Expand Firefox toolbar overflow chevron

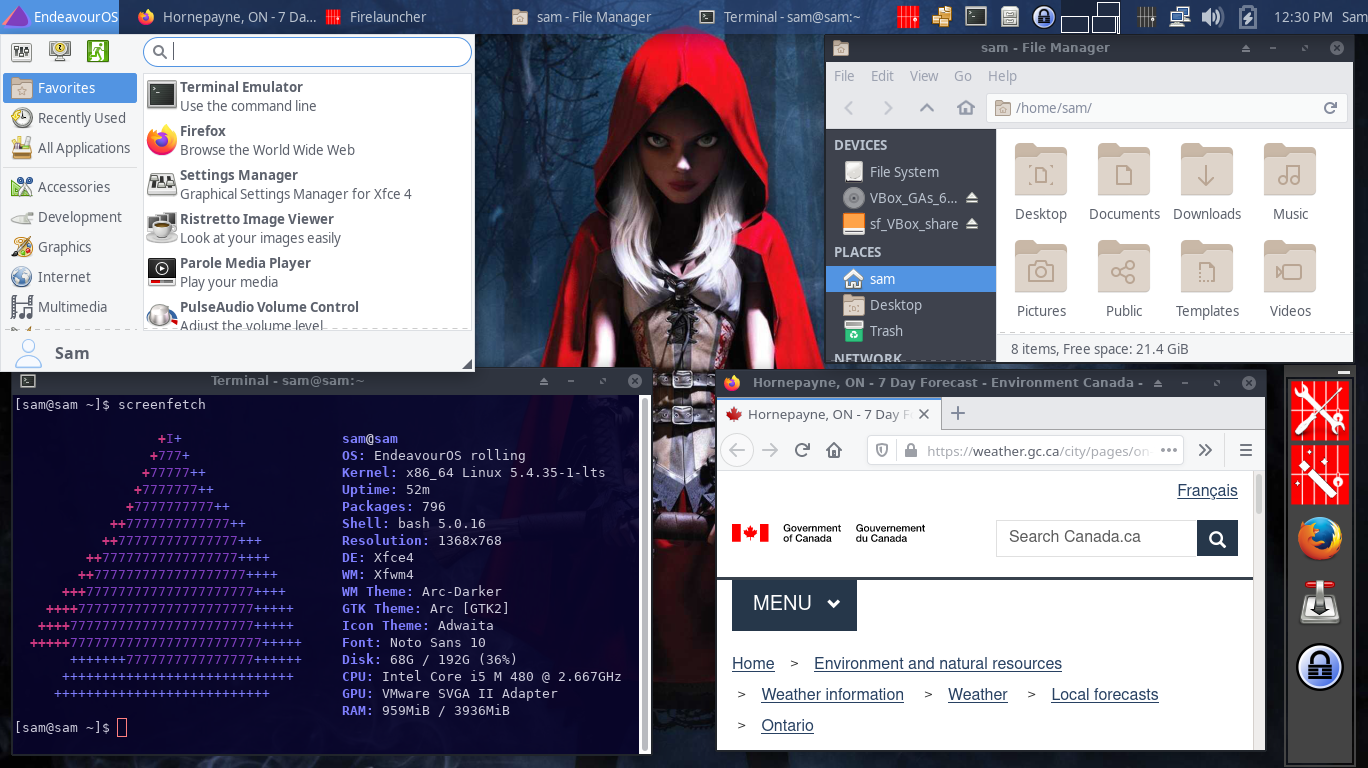point(1205,450)
